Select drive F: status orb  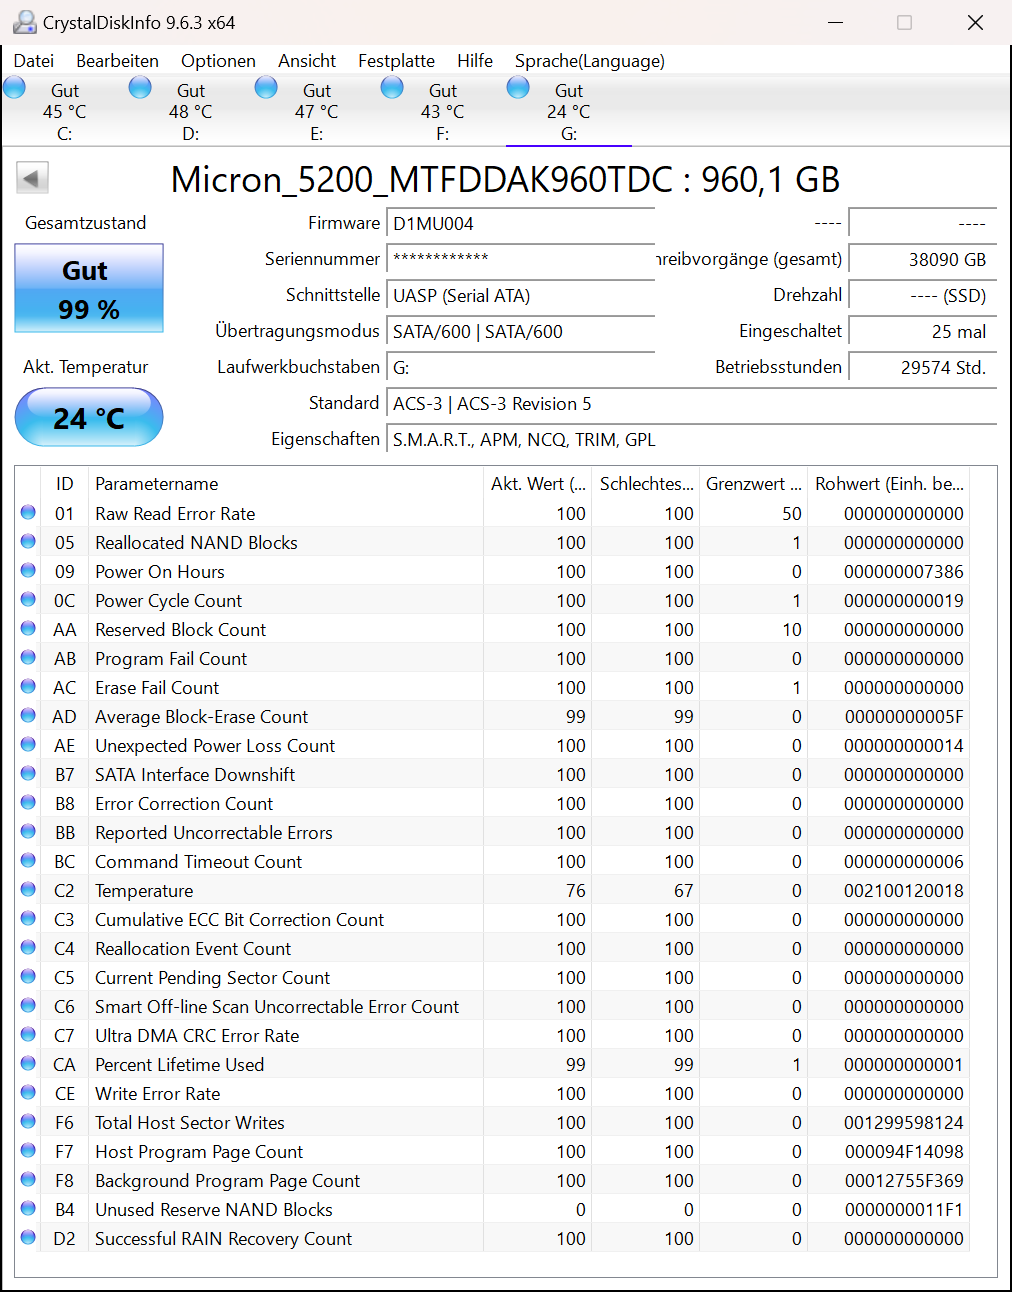click(393, 88)
